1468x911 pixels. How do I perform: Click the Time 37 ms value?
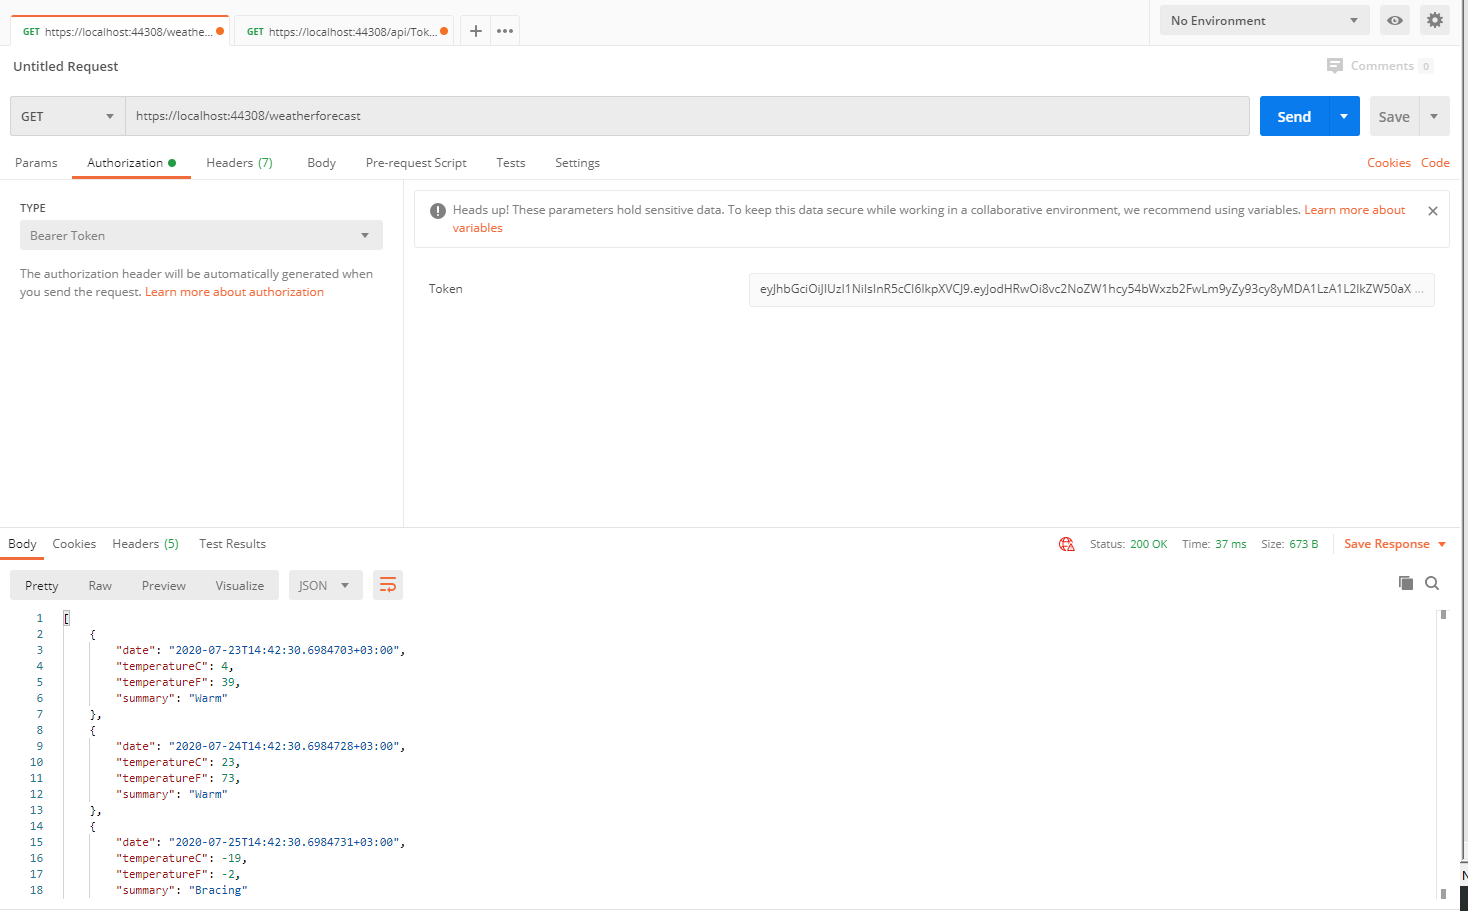[1231, 544]
